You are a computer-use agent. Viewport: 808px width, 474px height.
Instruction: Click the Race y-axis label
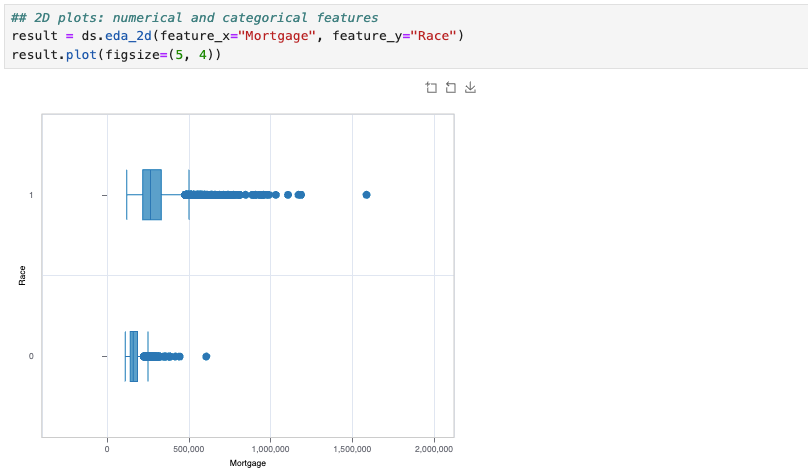[x=22, y=276]
